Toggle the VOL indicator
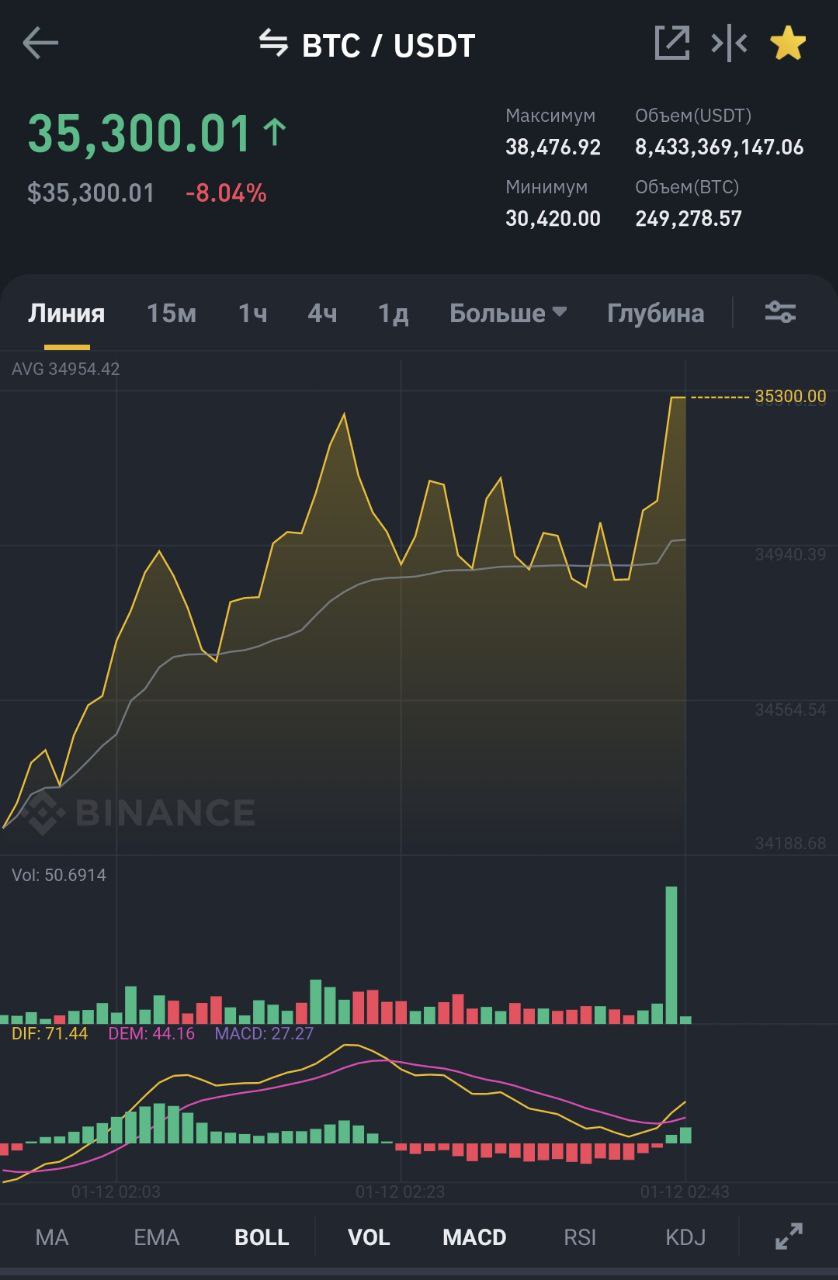The height and width of the screenshot is (1280, 838). pyautogui.click(x=369, y=1237)
